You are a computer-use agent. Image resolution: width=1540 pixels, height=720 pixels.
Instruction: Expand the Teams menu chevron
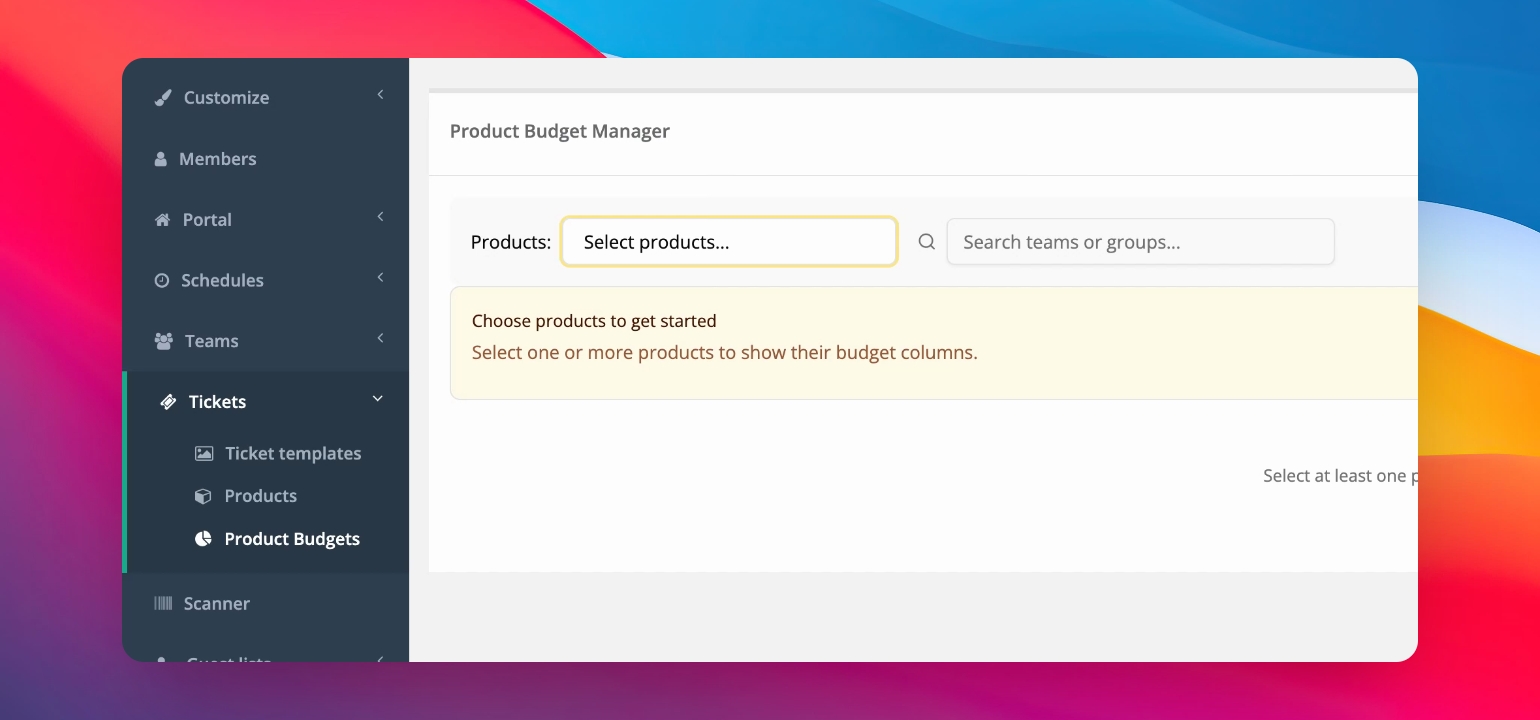click(380, 339)
